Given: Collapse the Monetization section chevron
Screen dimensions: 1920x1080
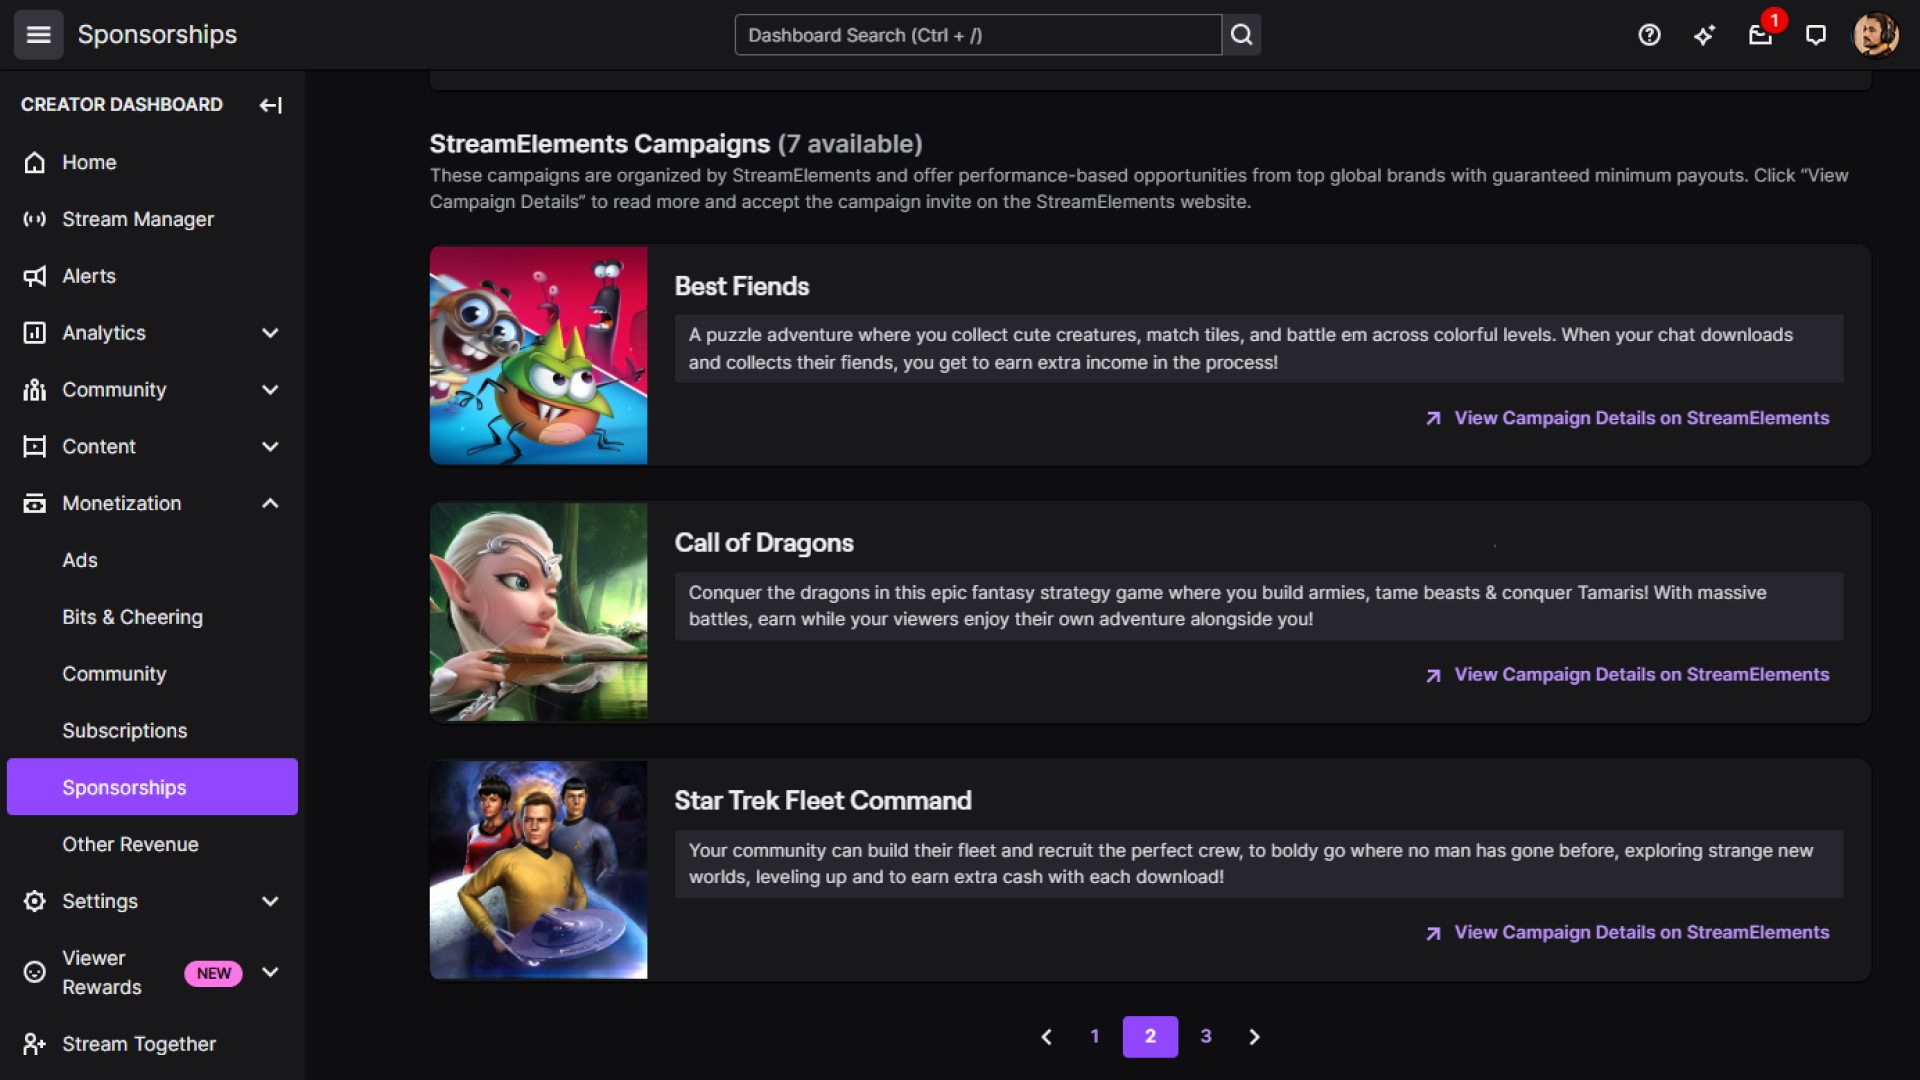Looking at the screenshot, I should coord(270,503).
